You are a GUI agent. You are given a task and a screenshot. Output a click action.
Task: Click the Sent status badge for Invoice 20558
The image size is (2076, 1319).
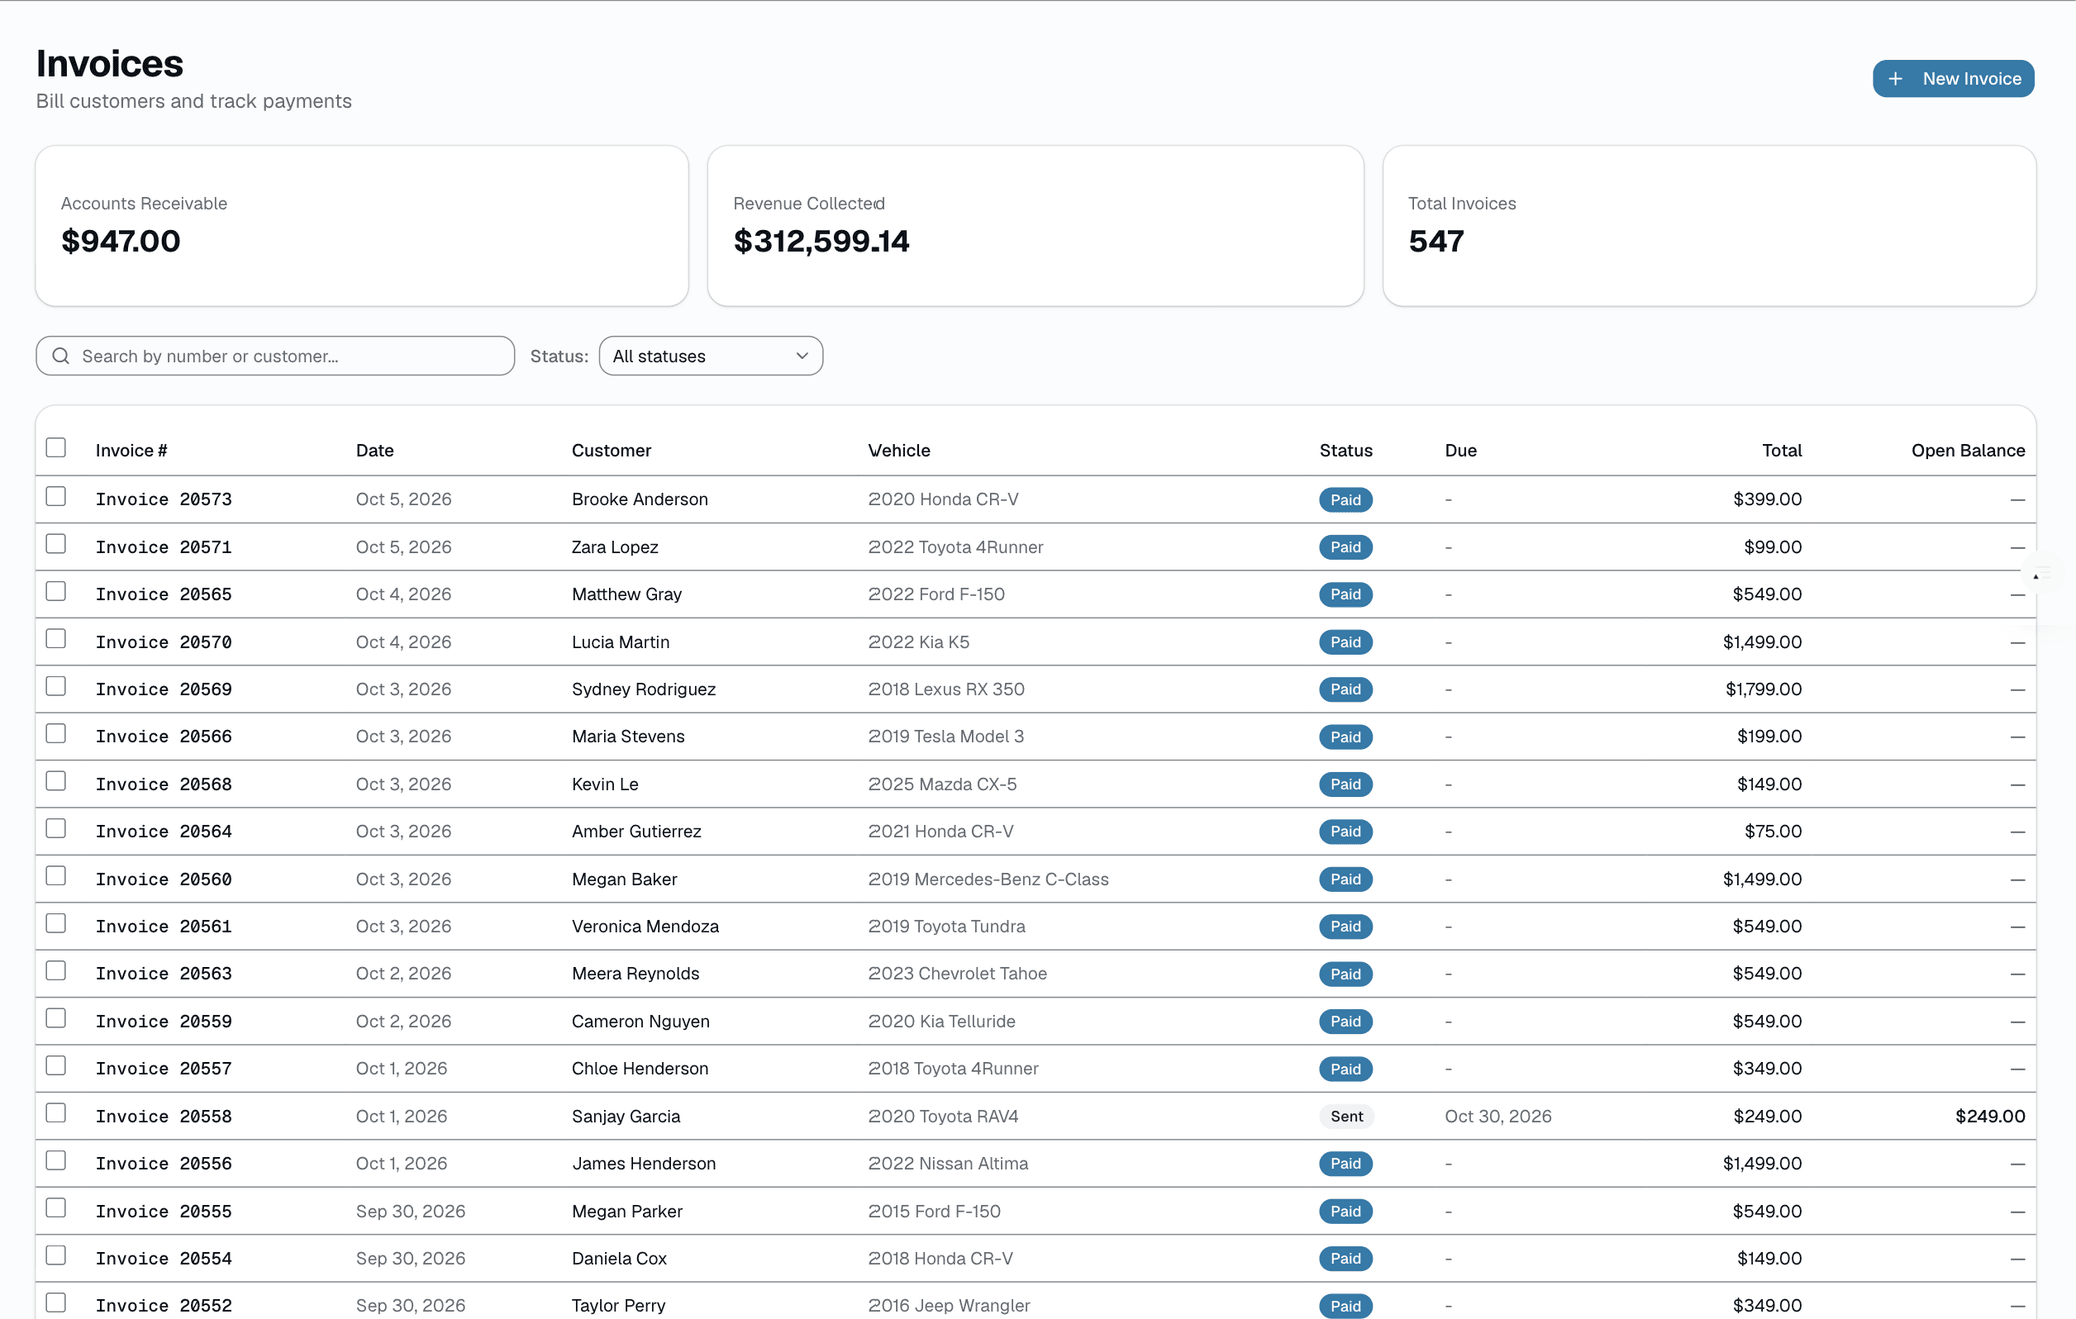pos(1346,1116)
